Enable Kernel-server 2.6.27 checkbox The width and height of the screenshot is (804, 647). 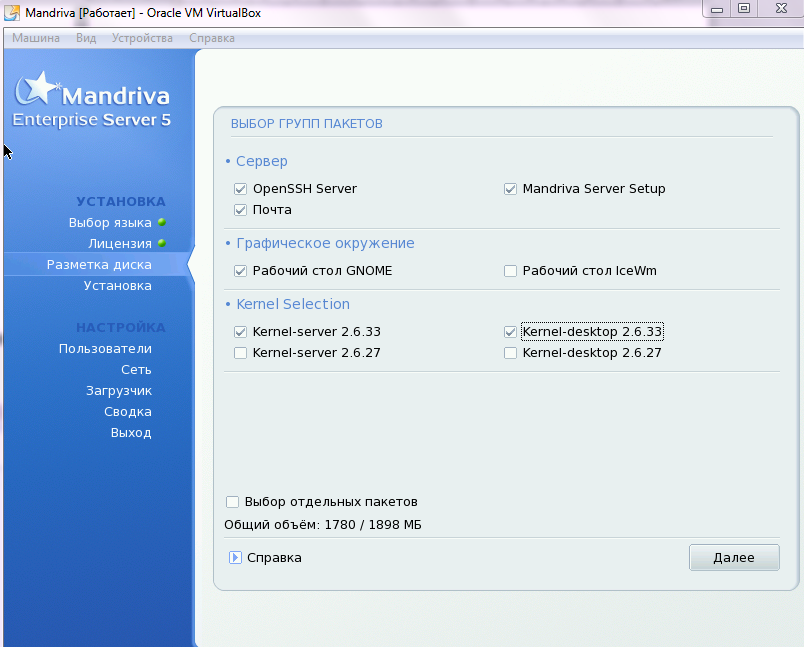240,353
